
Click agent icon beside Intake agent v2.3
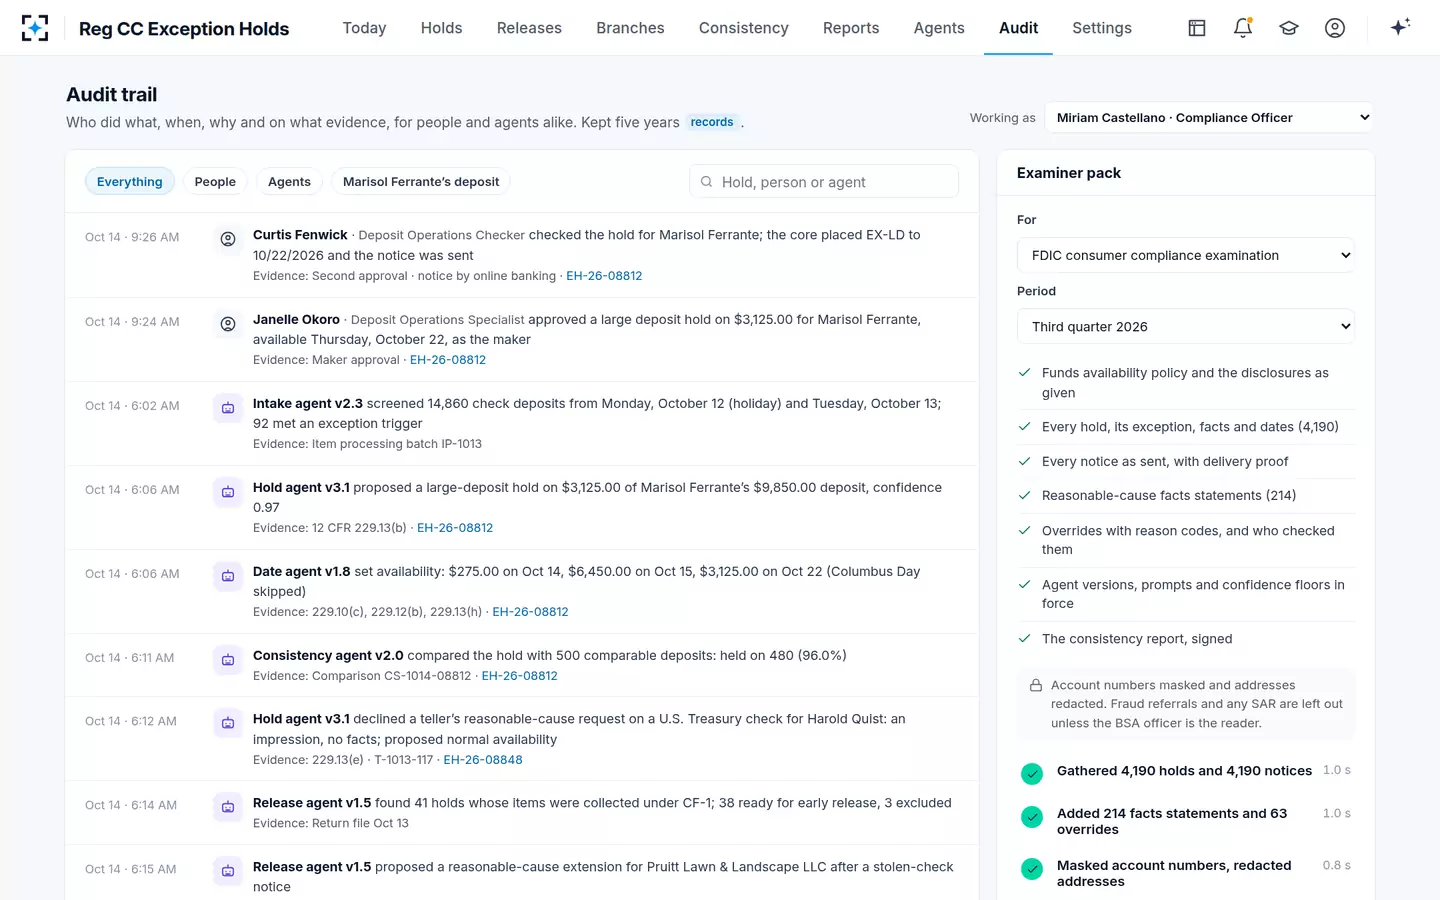point(228,408)
